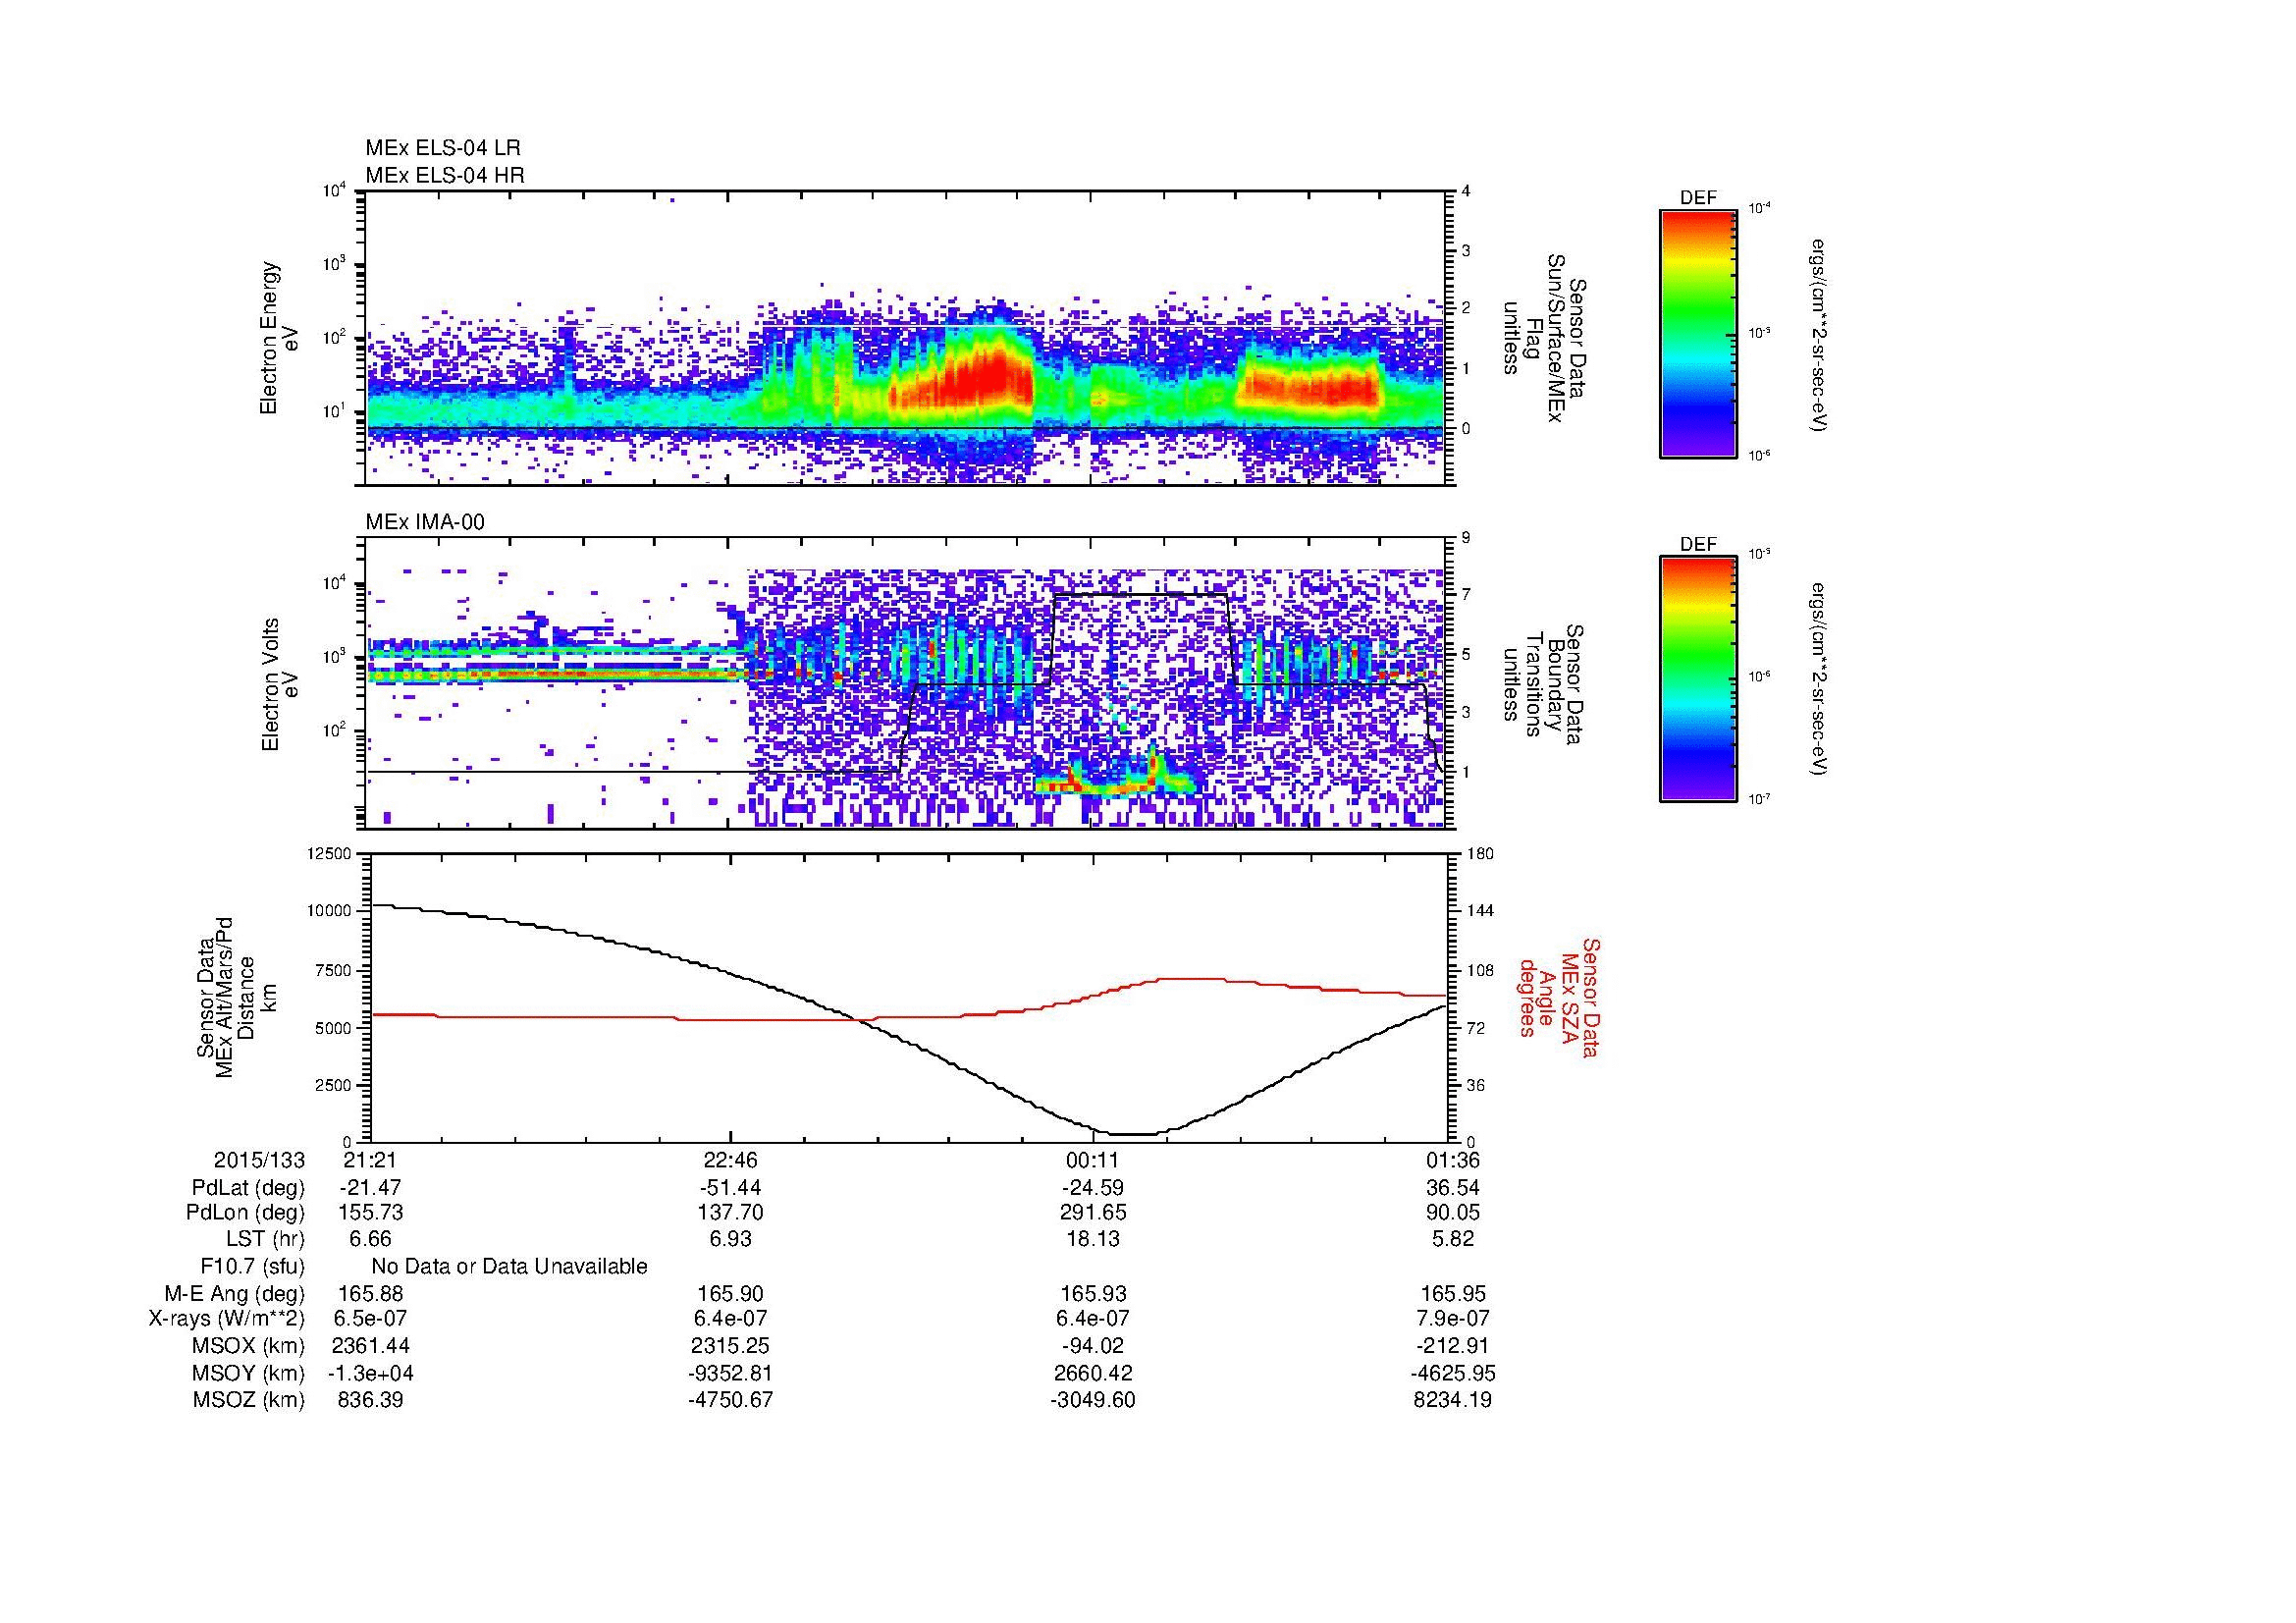The width and height of the screenshot is (2296, 1623).
Task: Click PdLat value '36.54'
Action: [x=1454, y=1188]
